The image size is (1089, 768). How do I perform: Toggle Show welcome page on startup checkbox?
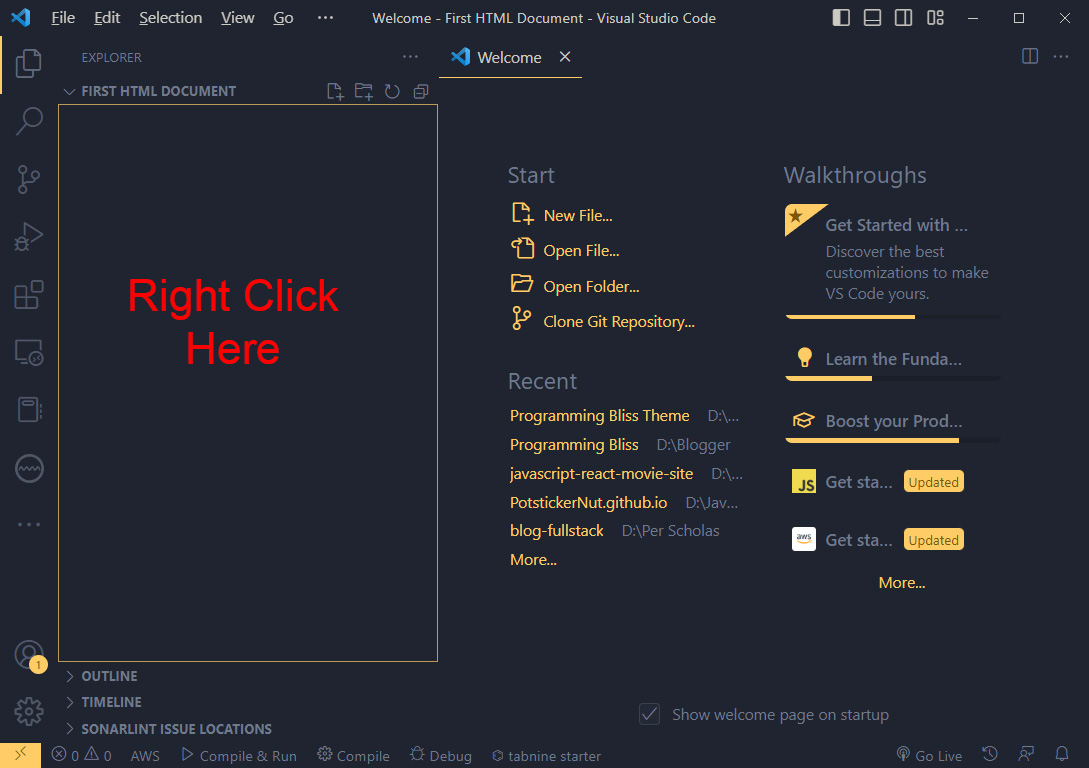[x=649, y=714]
